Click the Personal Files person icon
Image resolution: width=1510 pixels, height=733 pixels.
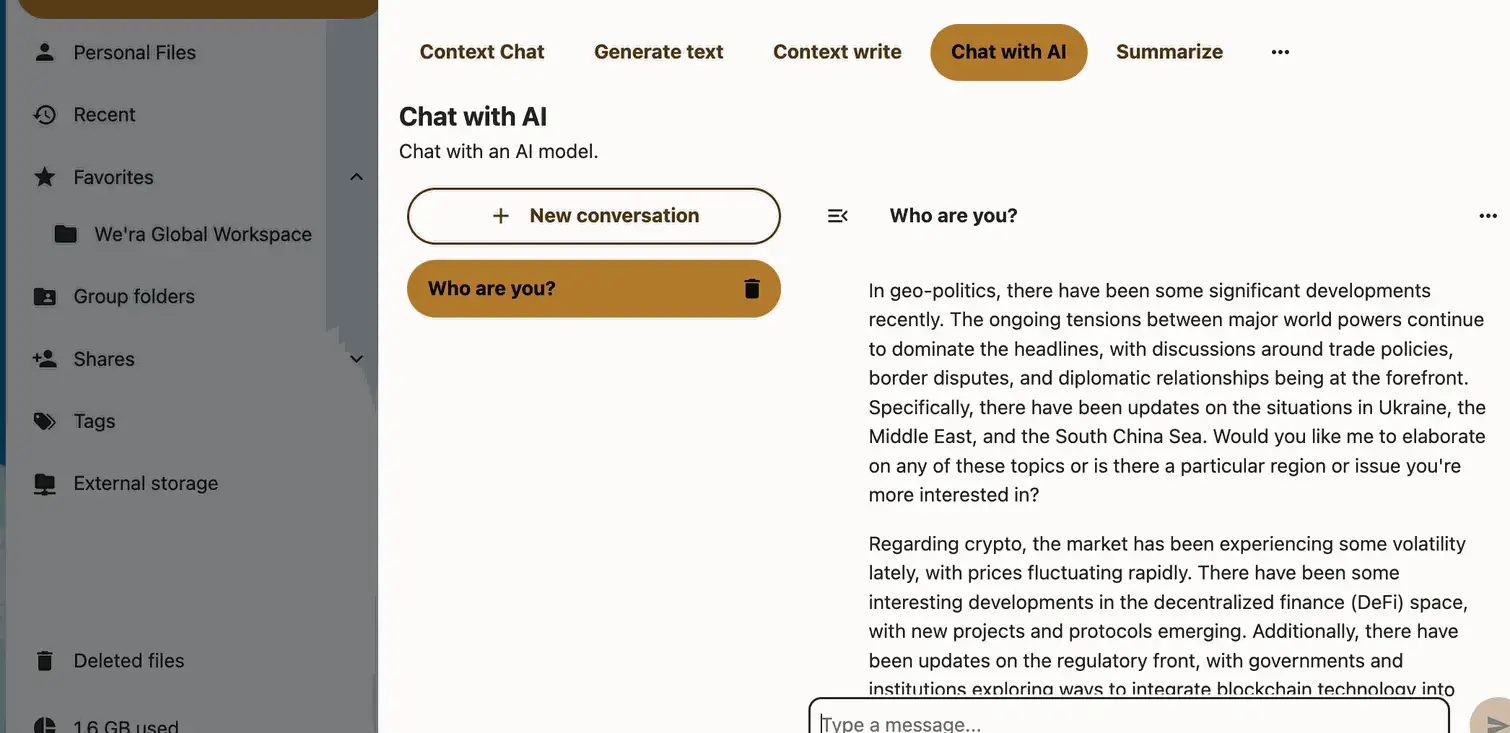click(44, 52)
